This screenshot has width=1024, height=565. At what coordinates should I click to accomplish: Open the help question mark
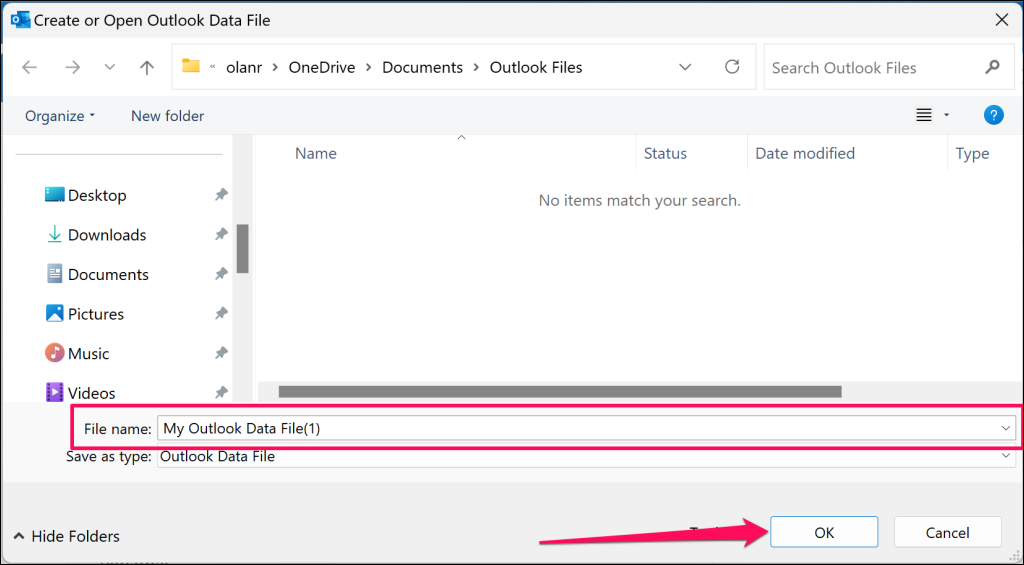993,115
